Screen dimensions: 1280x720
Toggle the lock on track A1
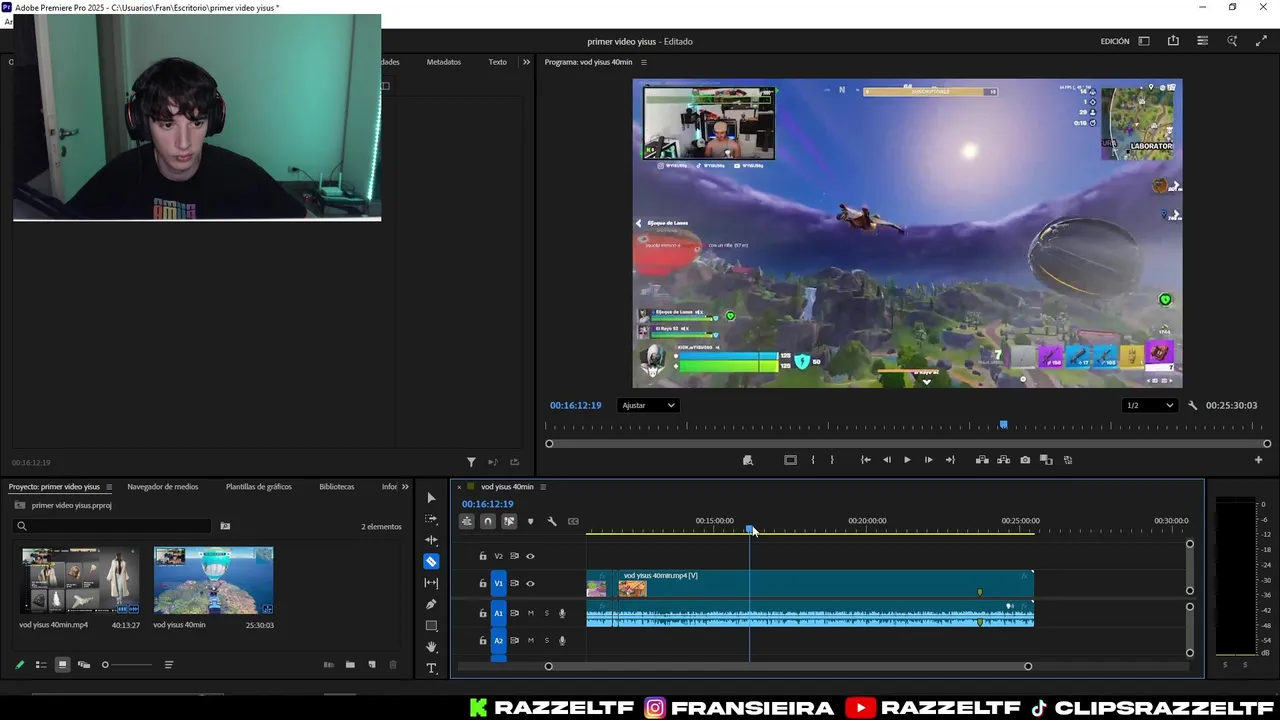tap(482, 613)
